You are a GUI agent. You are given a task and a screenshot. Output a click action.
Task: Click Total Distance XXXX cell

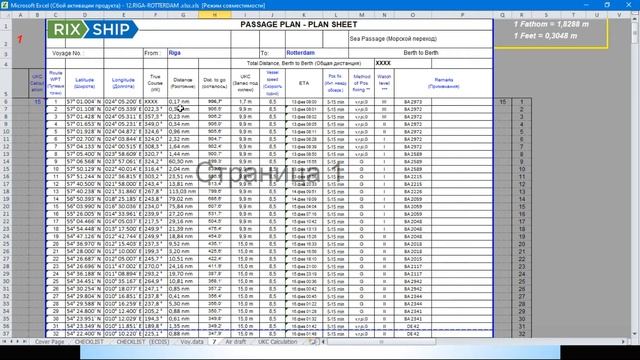[402, 63]
